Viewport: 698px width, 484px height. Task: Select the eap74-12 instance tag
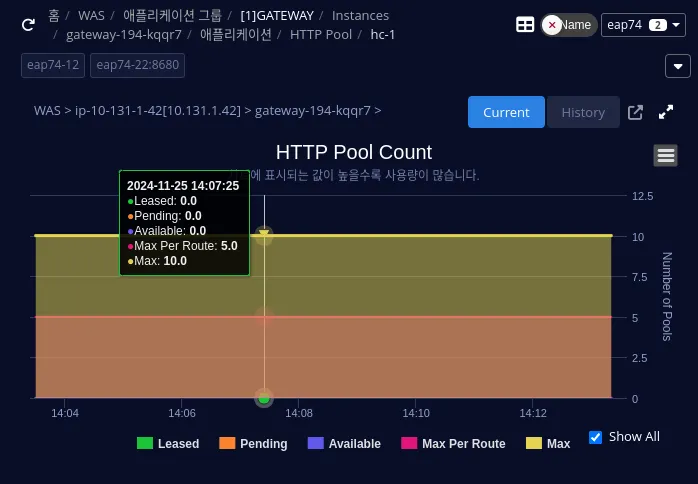click(x=53, y=66)
